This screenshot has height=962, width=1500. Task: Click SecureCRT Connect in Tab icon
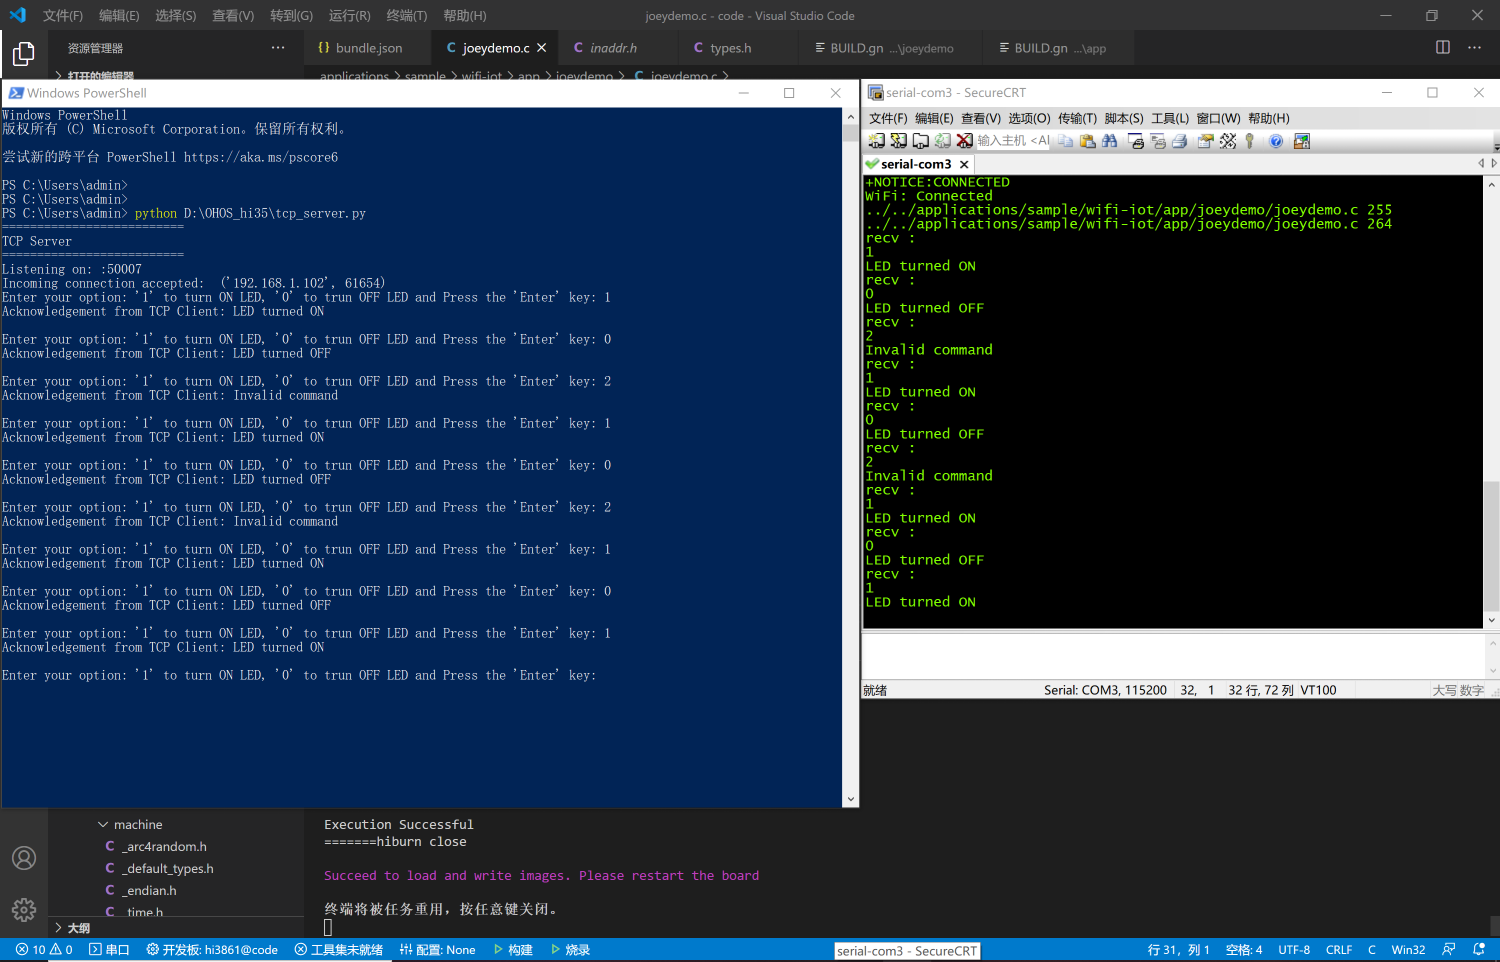point(921,141)
